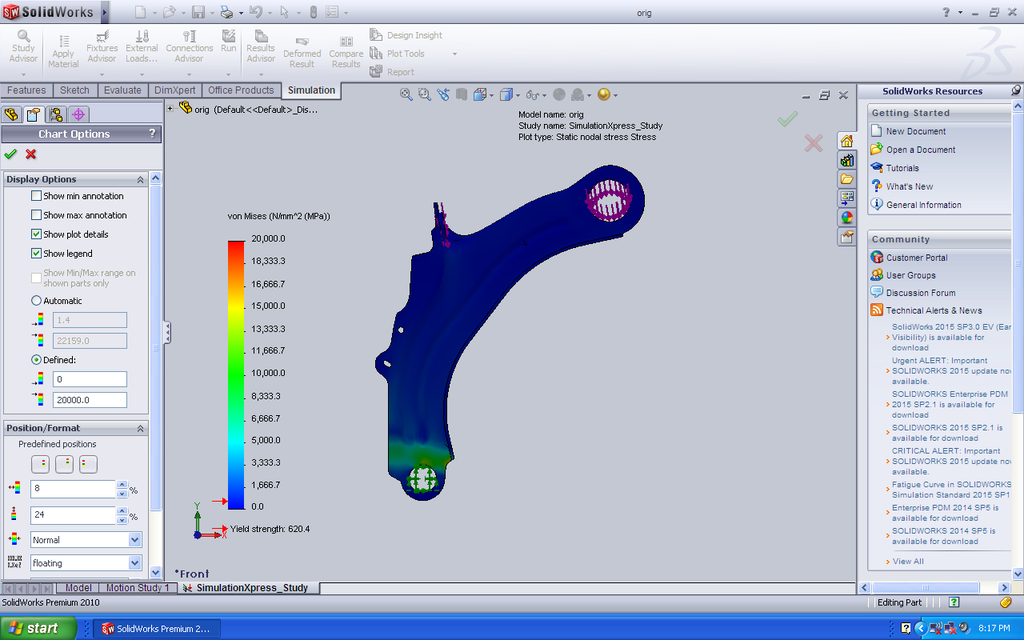Viewport: 1024px width, 640px height.
Task: Open the Normal legend width dropdown
Action: coord(135,540)
